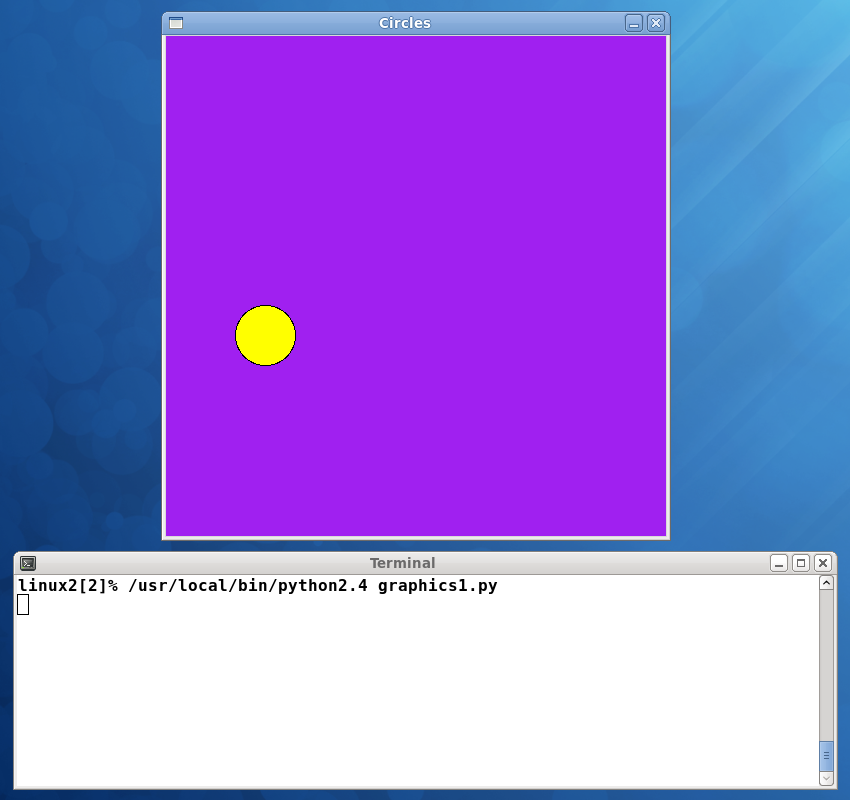
Task: Click the Terminal scrollbar thumb
Action: [826, 756]
